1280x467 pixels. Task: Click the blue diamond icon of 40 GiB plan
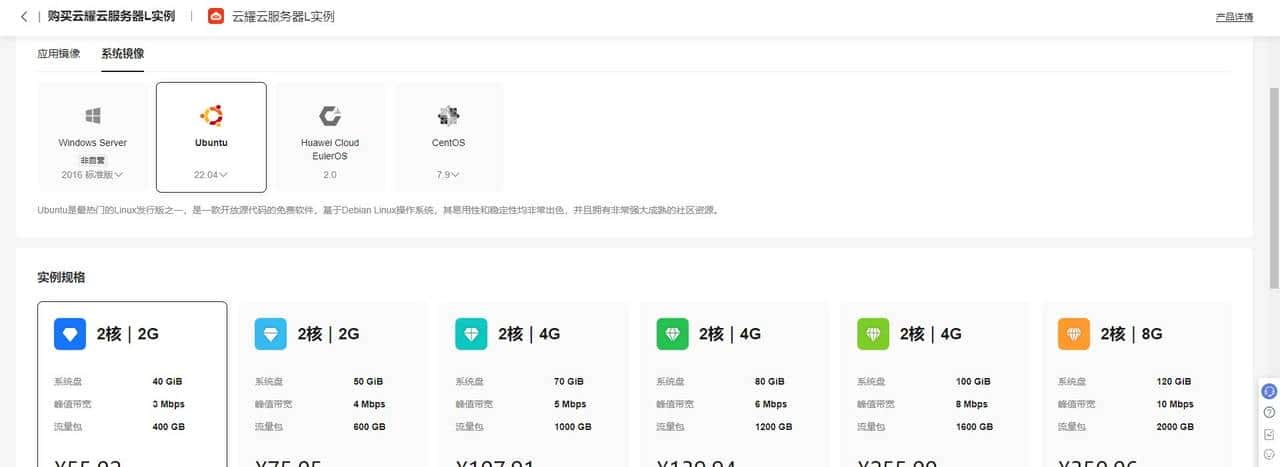click(x=70, y=334)
